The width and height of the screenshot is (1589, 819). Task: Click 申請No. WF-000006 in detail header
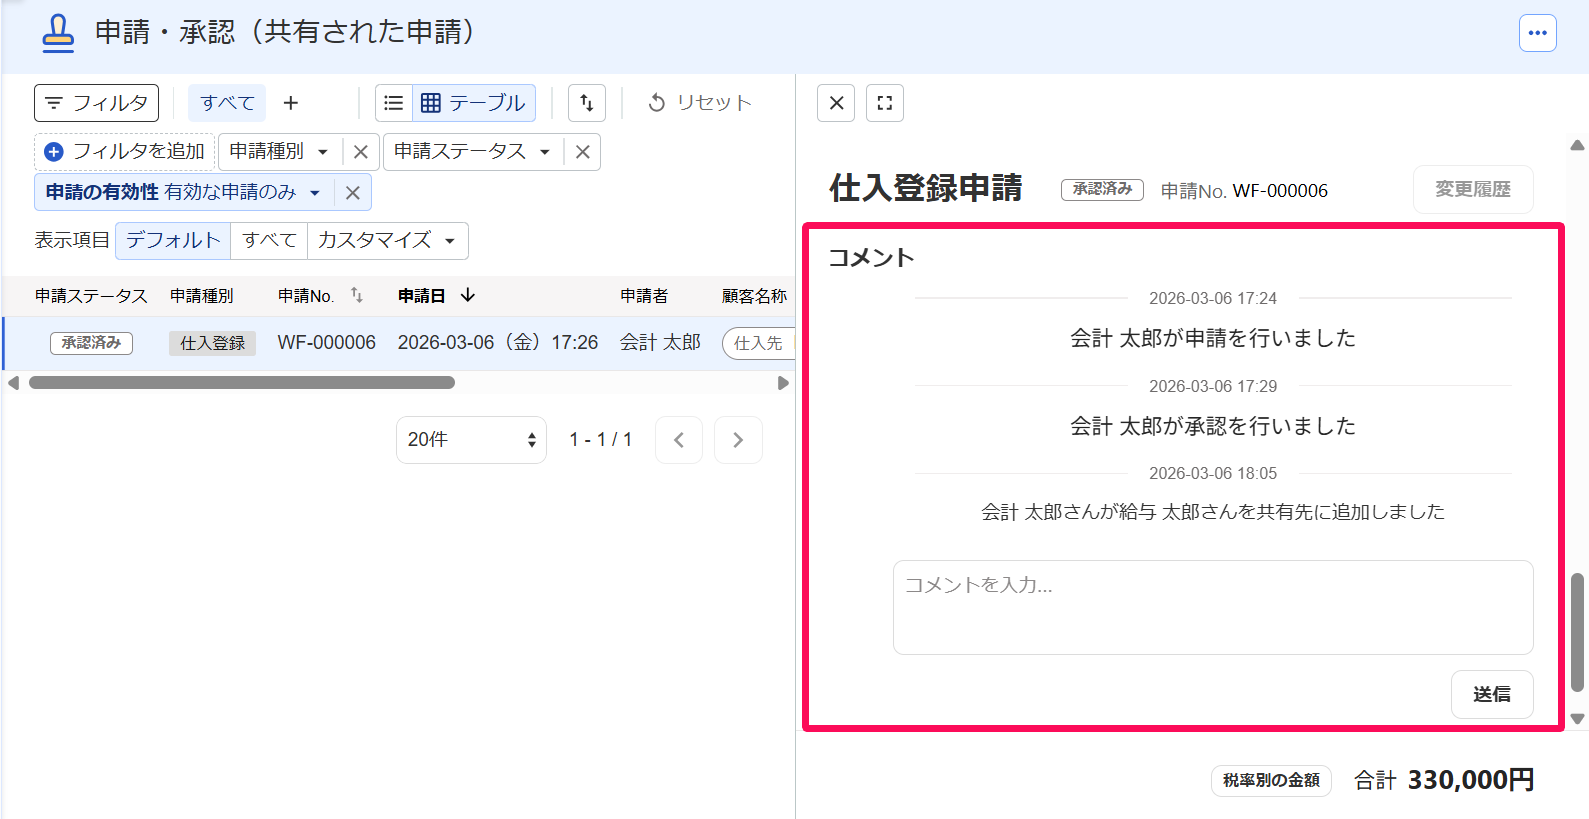[1244, 191]
